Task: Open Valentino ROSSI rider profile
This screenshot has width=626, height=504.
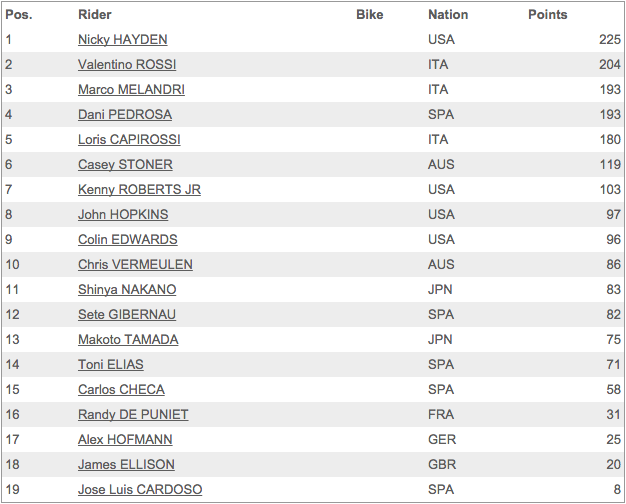Action: [x=127, y=65]
